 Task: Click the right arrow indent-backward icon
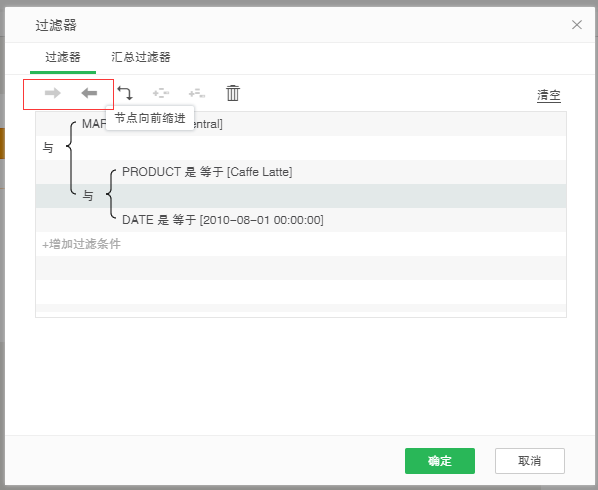[53, 93]
